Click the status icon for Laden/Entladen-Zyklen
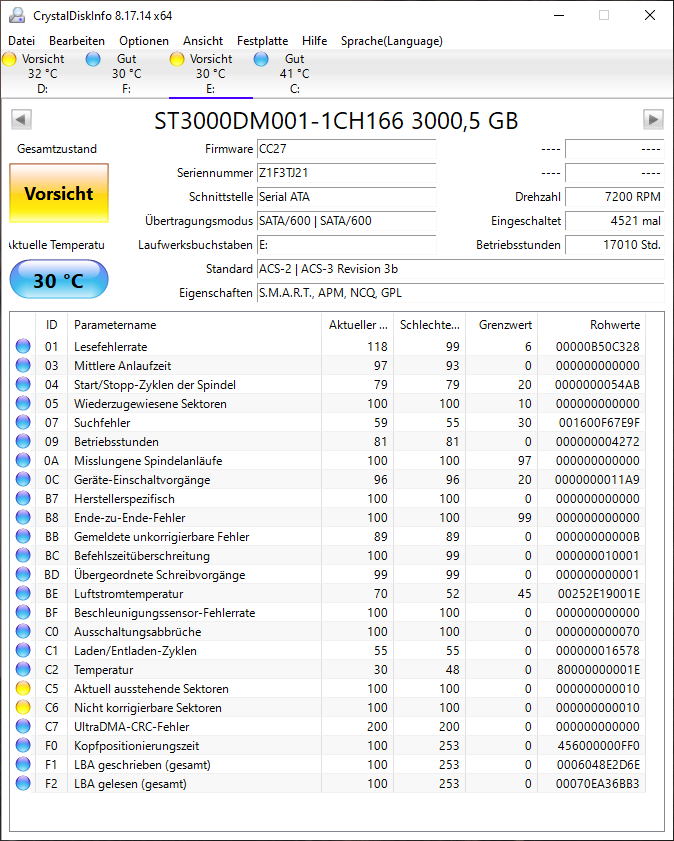Image resolution: width=674 pixels, height=841 pixels. [x=23, y=651]
